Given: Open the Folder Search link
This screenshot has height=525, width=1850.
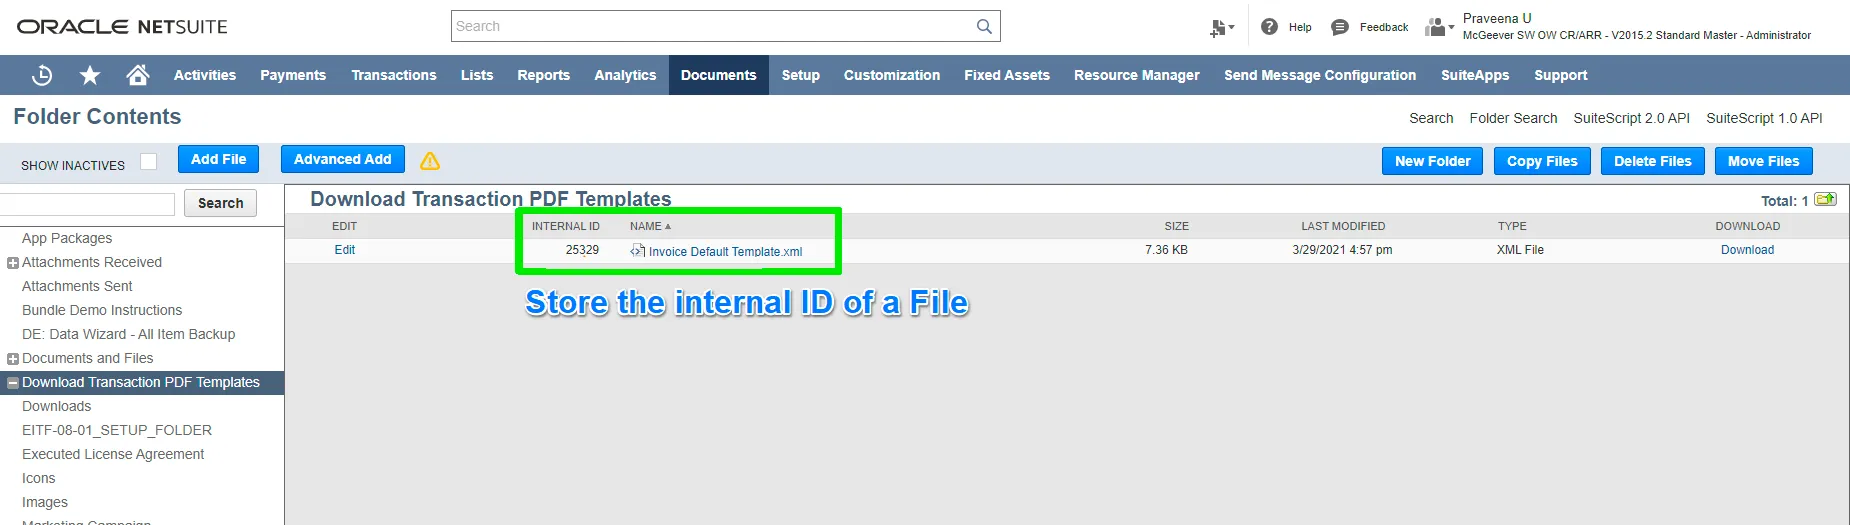Looking at the screenshot, I should 1513,118.
